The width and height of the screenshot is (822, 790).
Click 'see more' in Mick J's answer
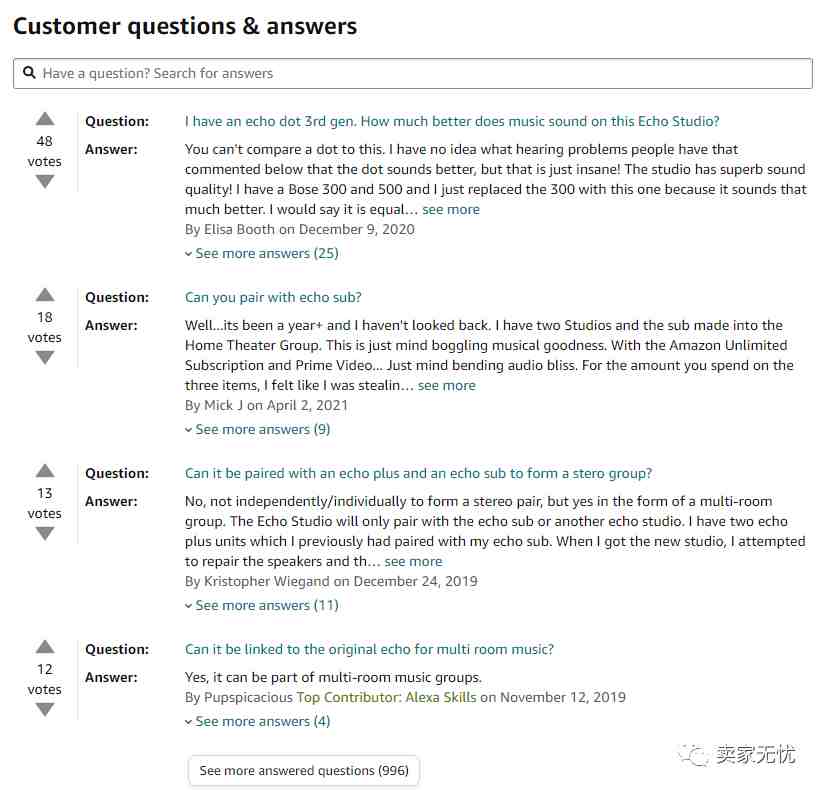tap(447, 386)
